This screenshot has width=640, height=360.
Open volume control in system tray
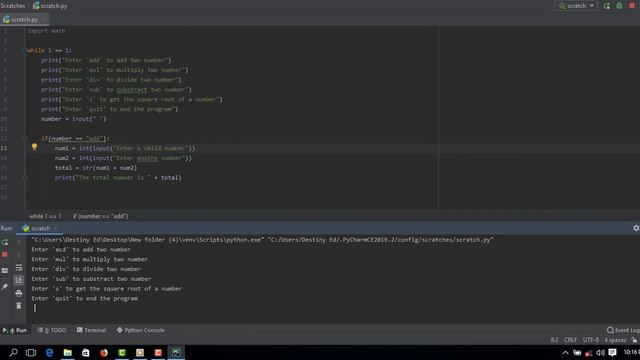[x=600, y=353]
